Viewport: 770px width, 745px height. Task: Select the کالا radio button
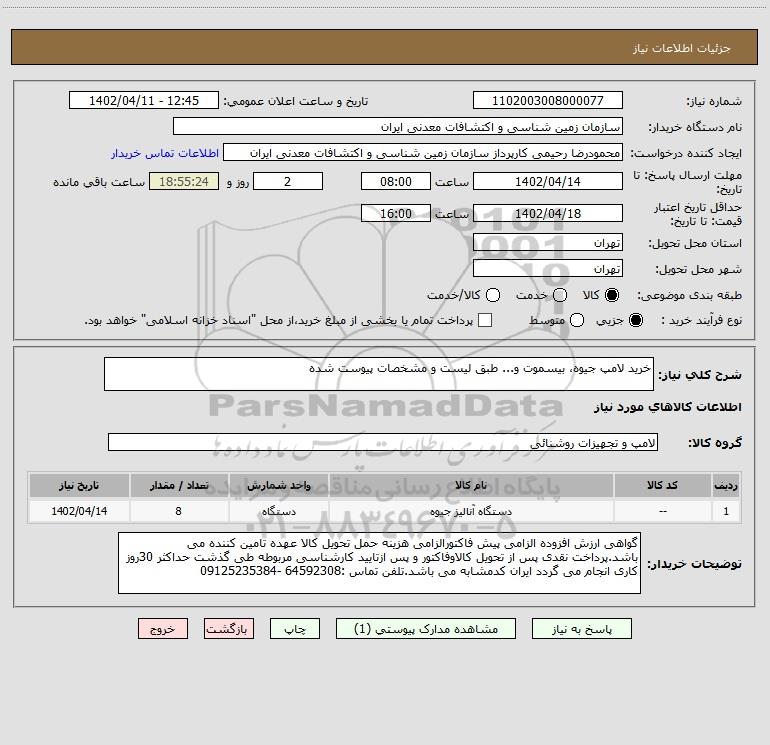click(x=612, y=295)
